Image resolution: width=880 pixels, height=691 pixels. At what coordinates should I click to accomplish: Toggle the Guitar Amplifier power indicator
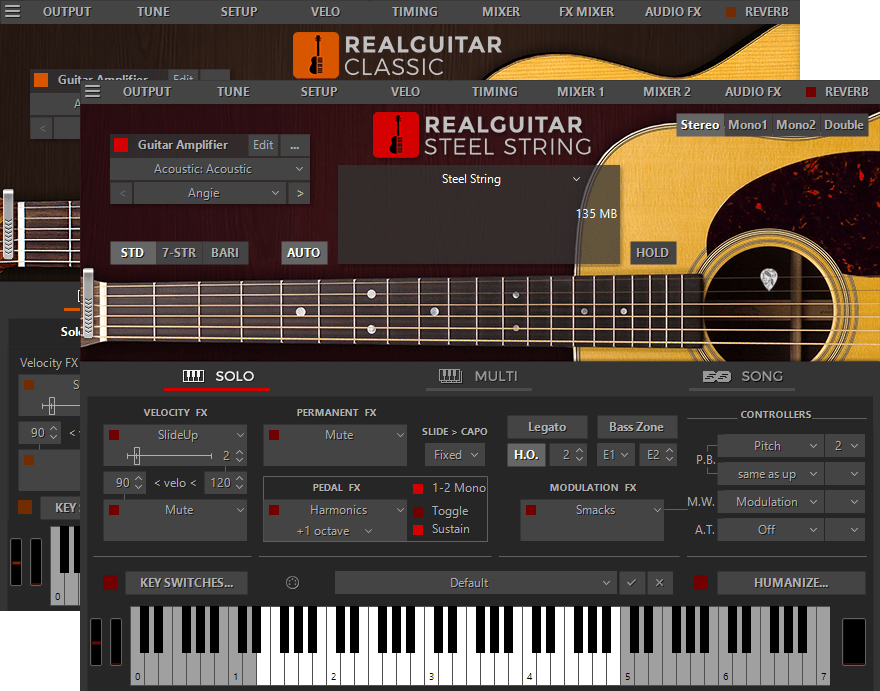point(121,145)
